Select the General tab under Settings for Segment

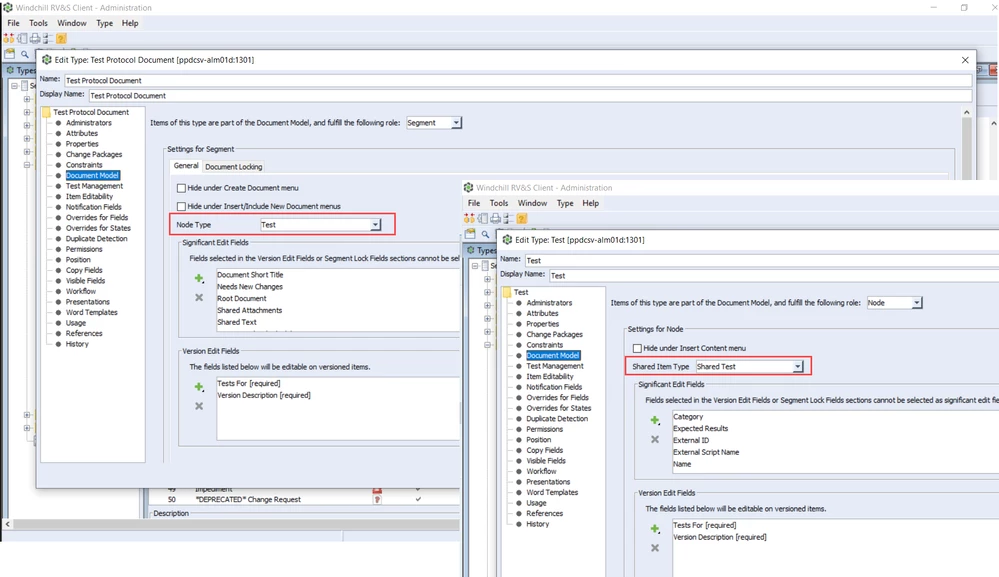(186, 166)
